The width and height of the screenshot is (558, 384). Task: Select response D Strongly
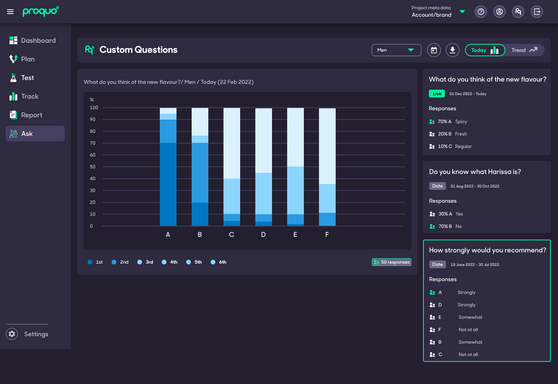452,305
